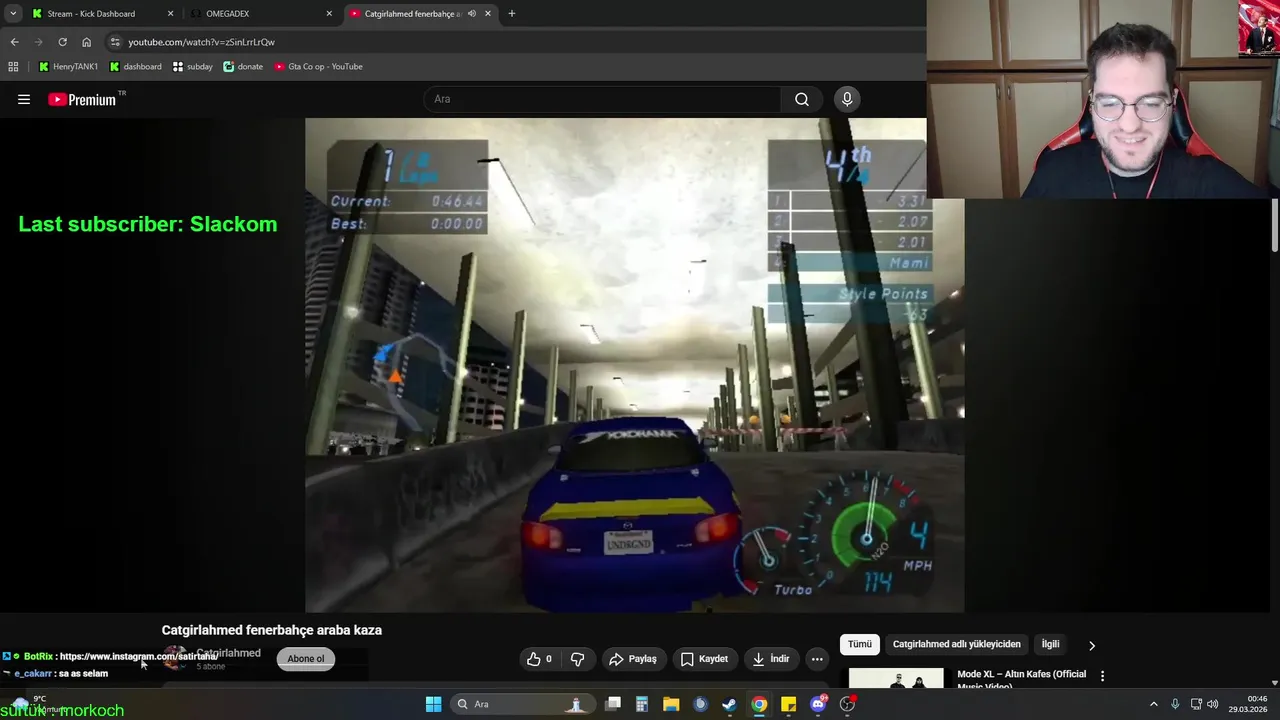Switch to Google Chrome on the taskbar
The image size is (1280, 720).
click(759, 704)
